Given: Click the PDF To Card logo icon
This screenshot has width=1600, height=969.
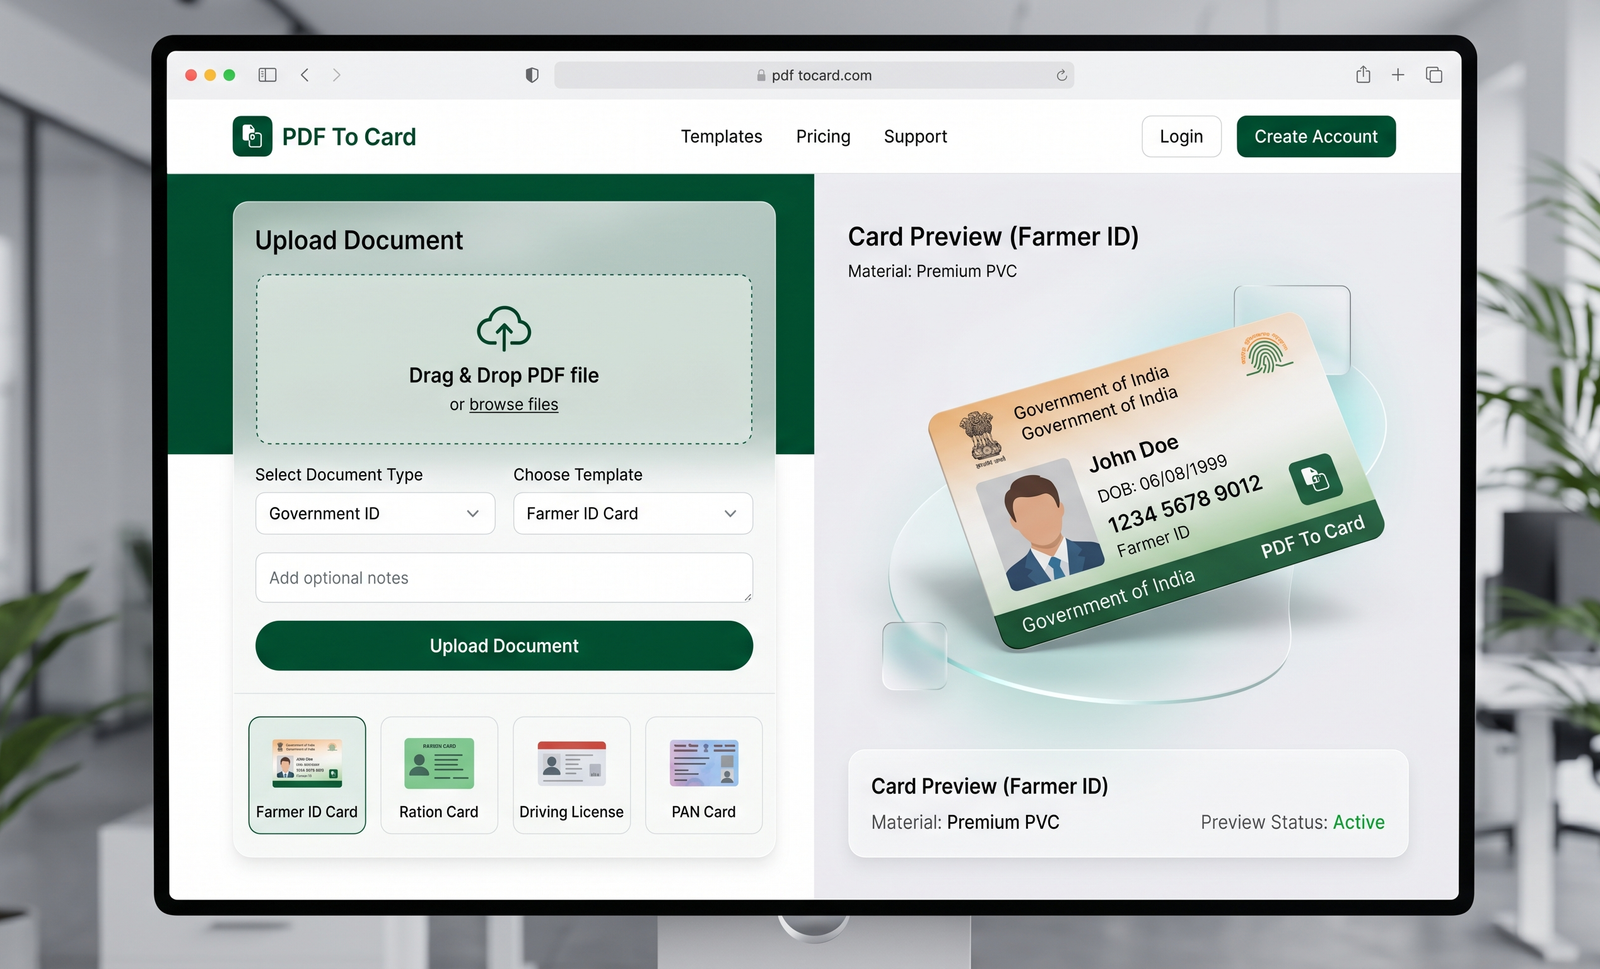Looking at the screenshot, I should click(x=252, y=136).
